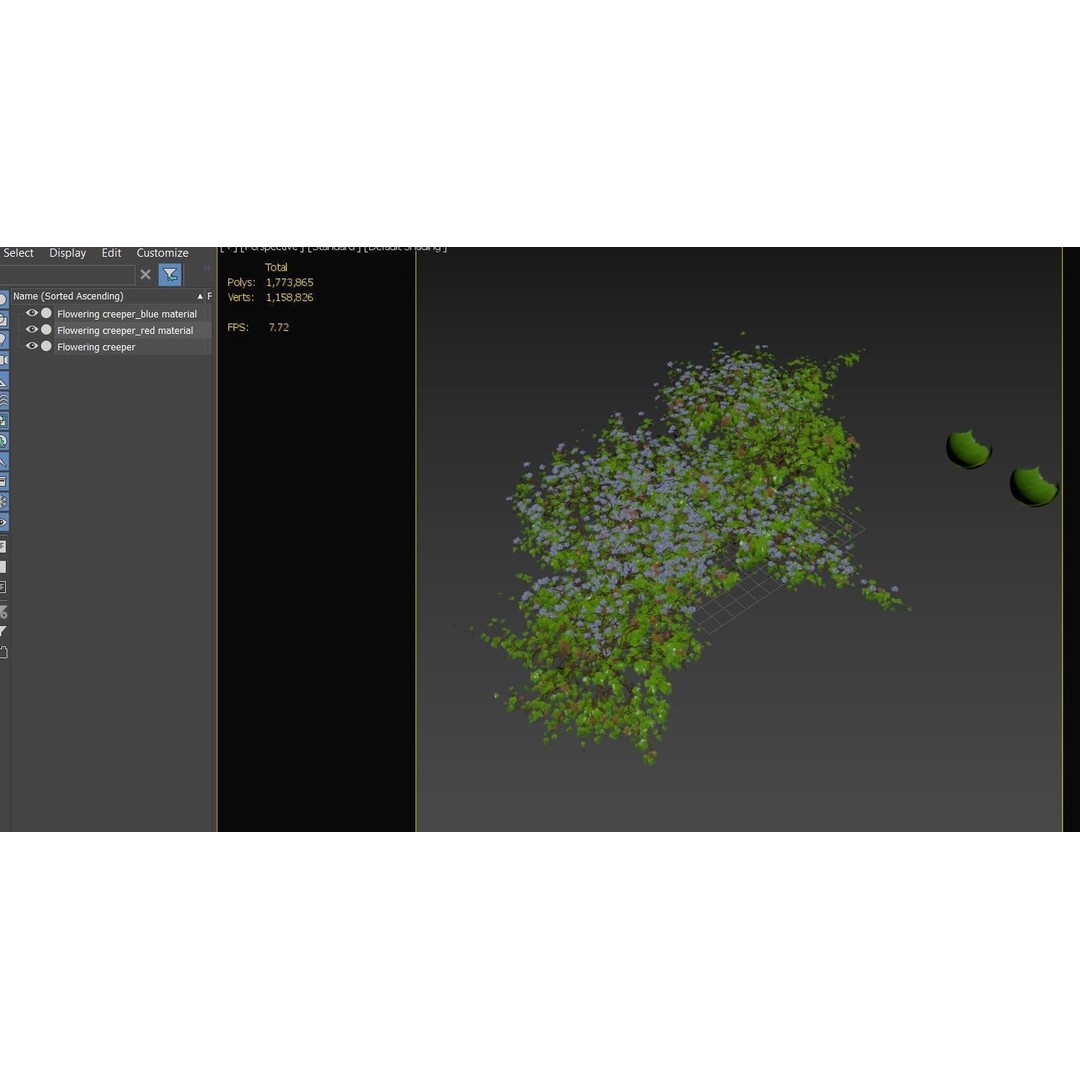Image resolution: width=1080 pixels, height=1080 pixels.
Task: Click the FPS value 7.72
Action: pos(278,327)
